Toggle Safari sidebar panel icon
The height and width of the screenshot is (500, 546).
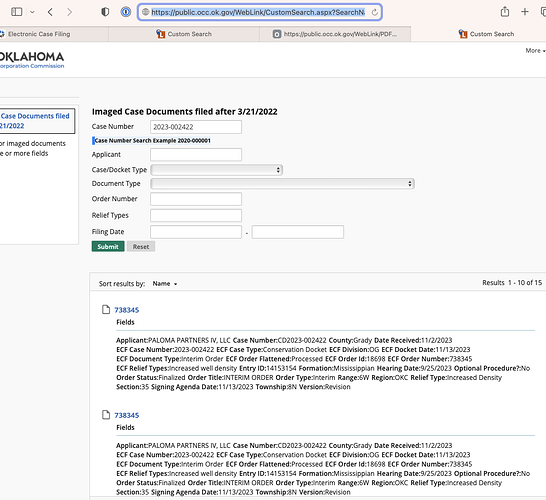(x=16, y=12)
